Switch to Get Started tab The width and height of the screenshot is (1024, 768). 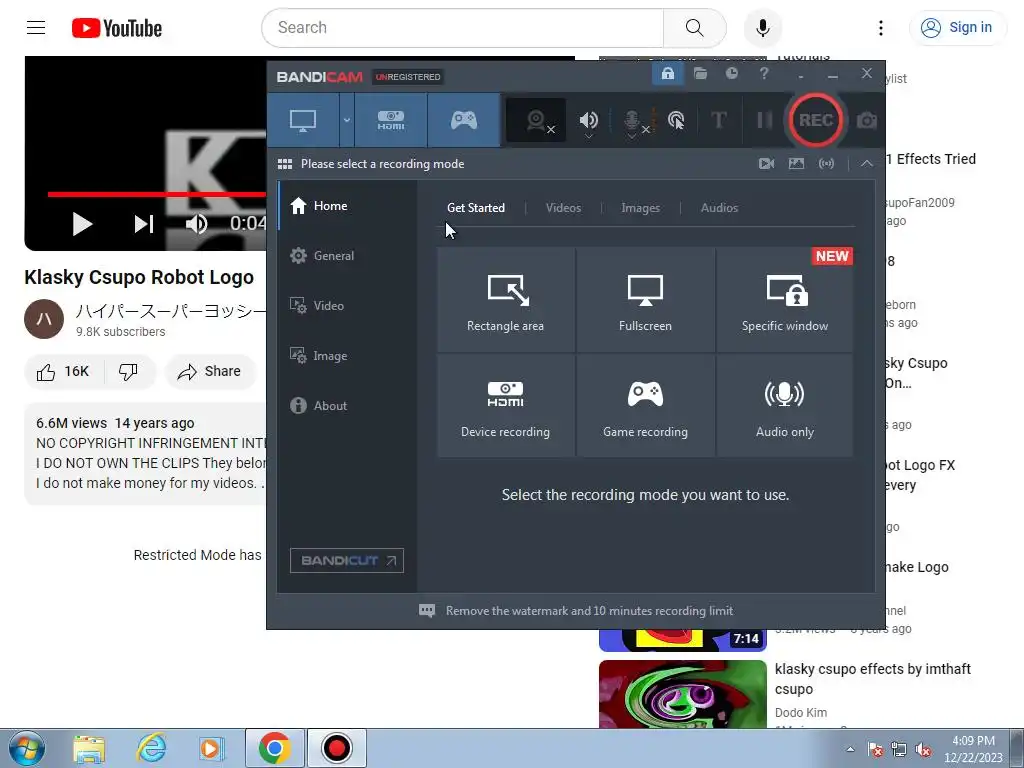pos(475,208)
